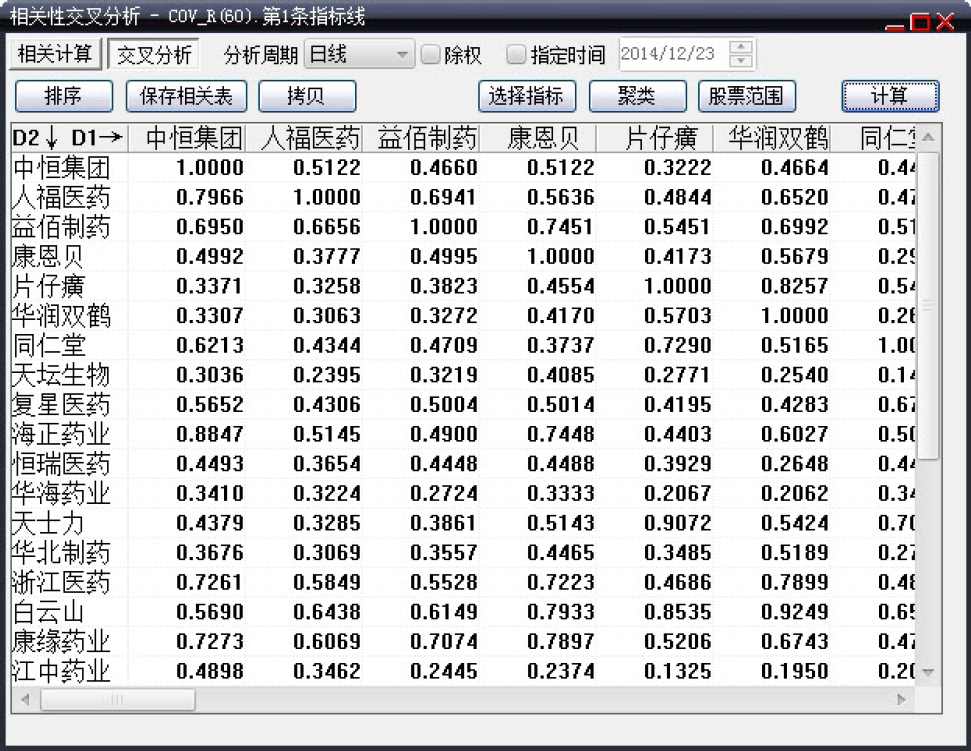Click the 聚类 button
This screenshot has width=971, height=751.
(x=638, y=96)
